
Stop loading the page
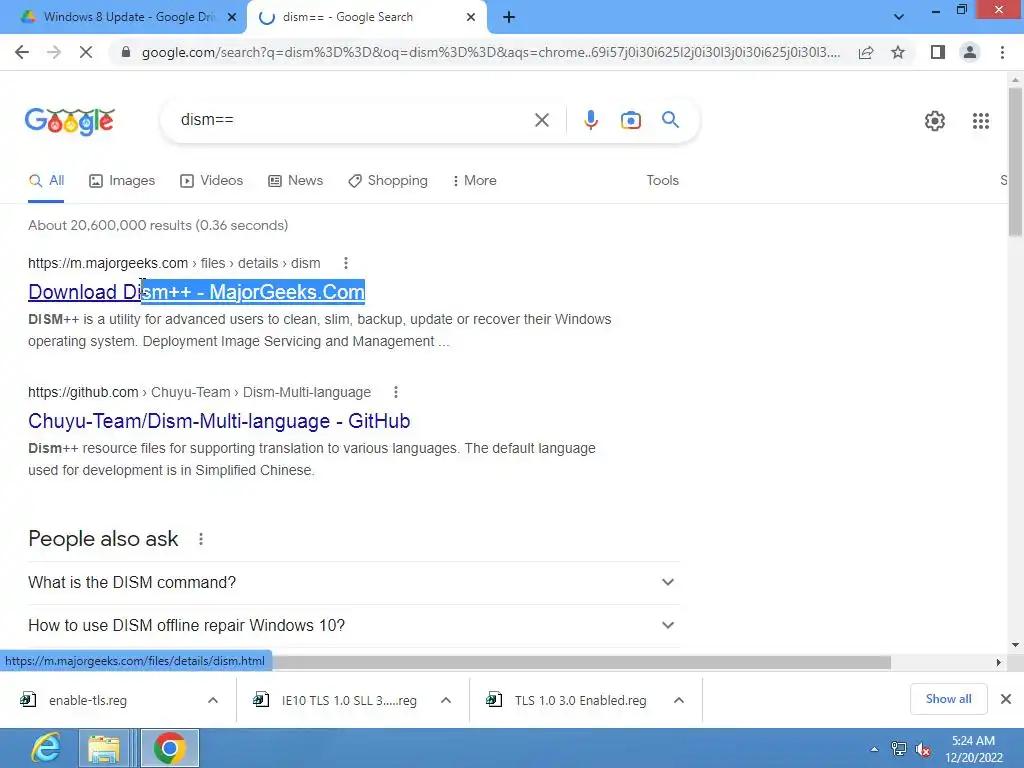pos(86,52)
